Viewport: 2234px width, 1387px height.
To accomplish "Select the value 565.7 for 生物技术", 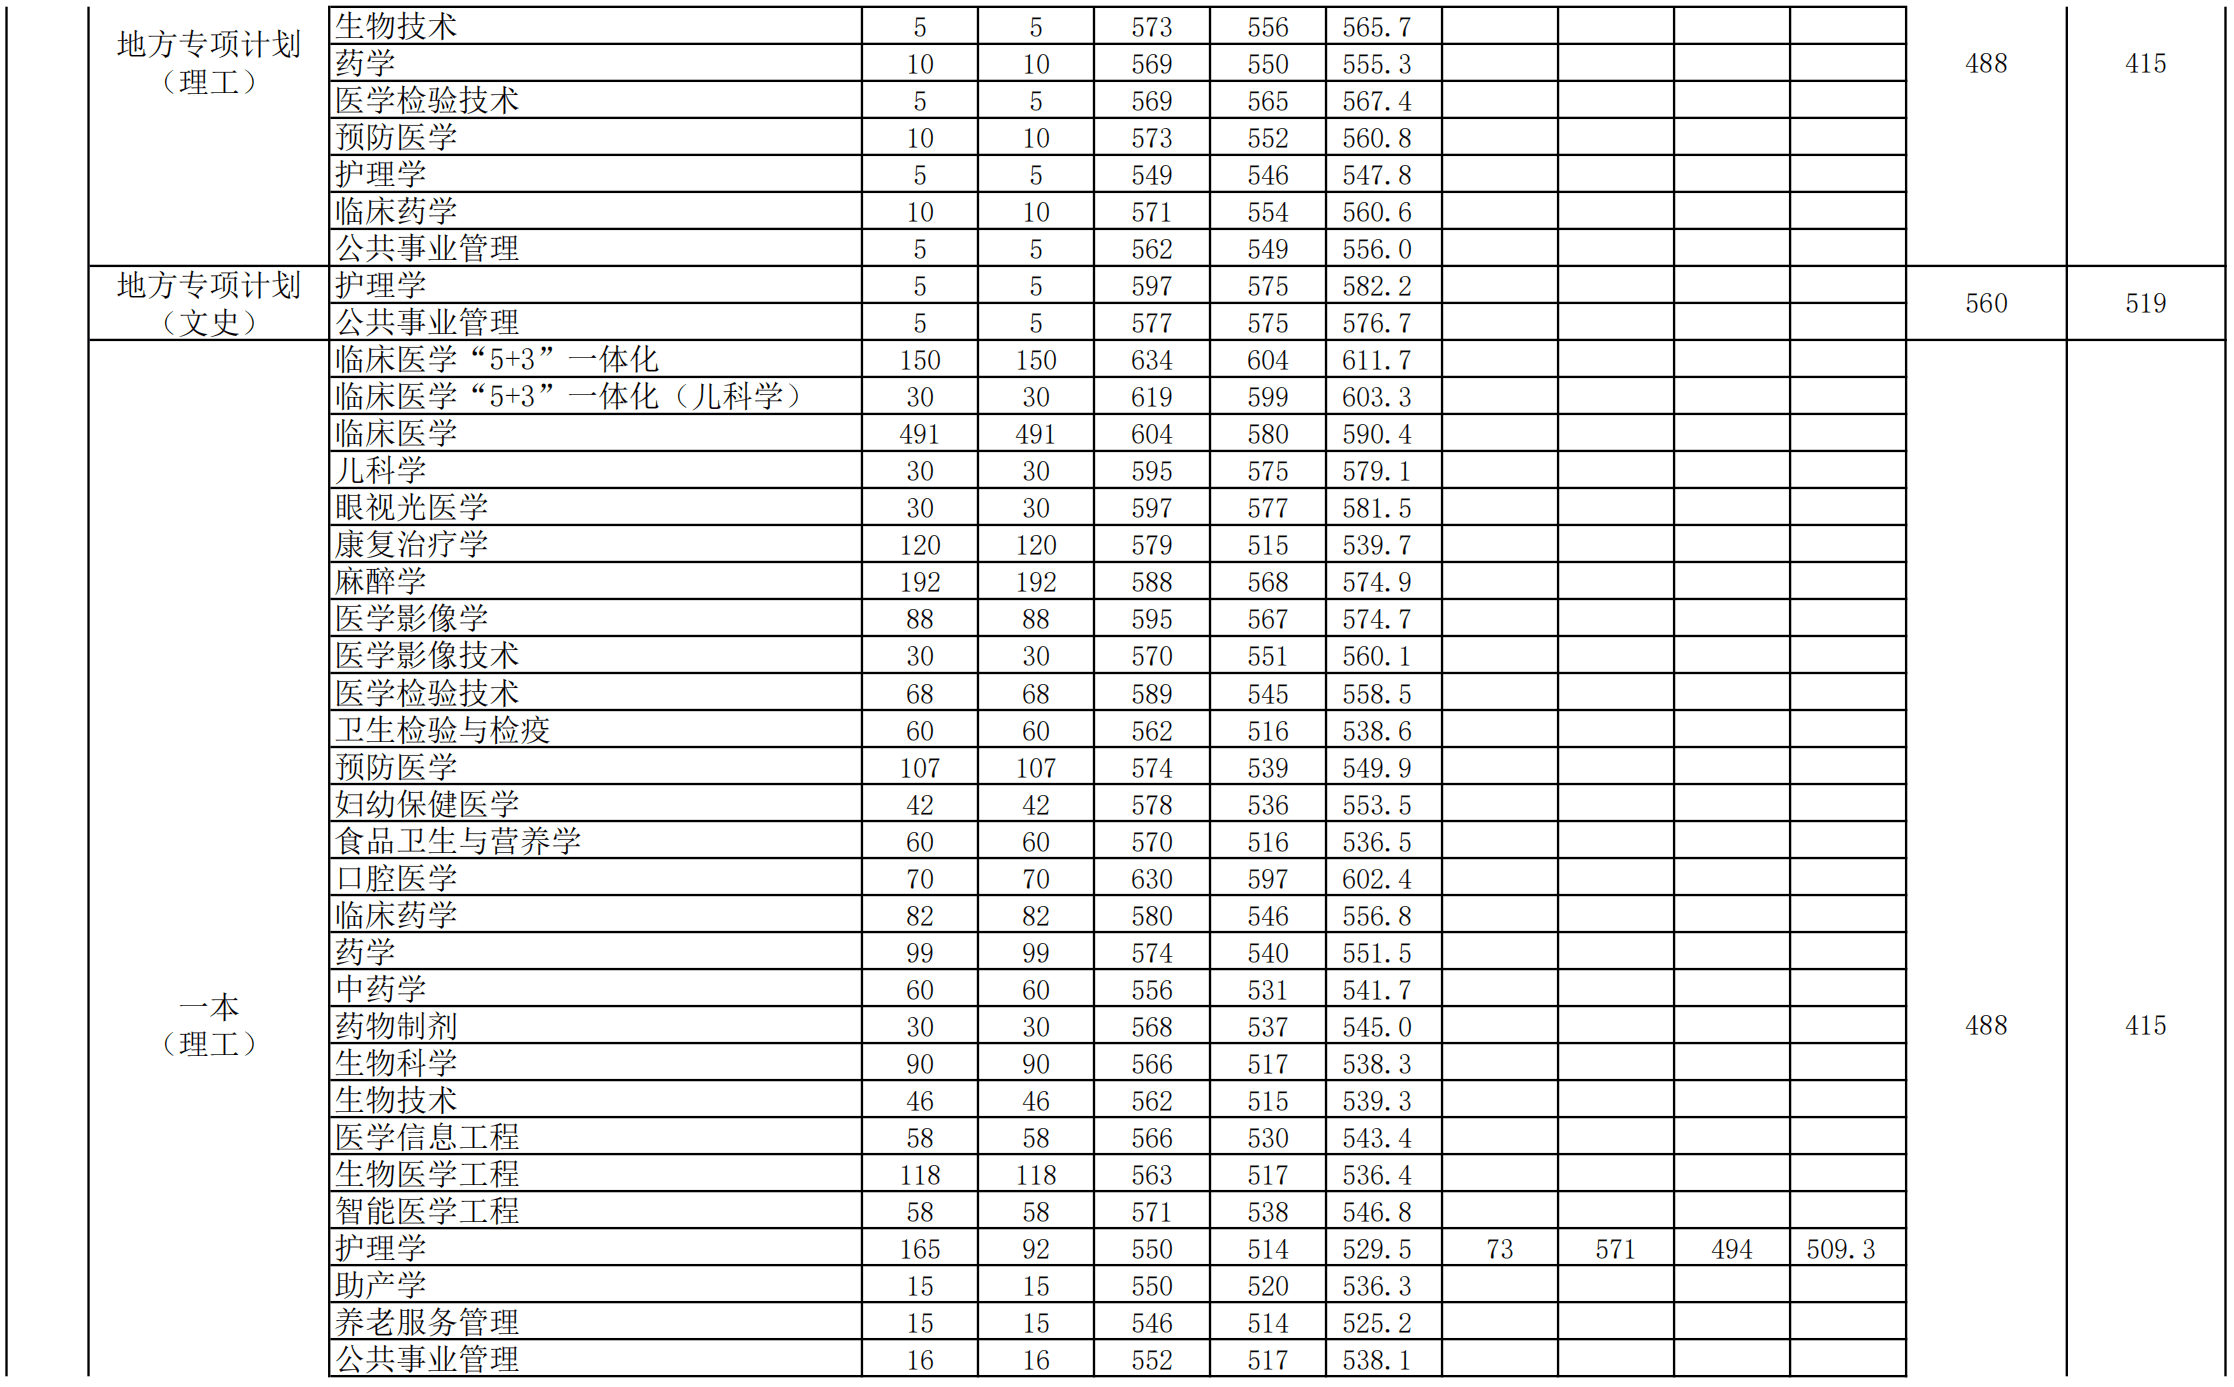I will [x=1377, y=27].
